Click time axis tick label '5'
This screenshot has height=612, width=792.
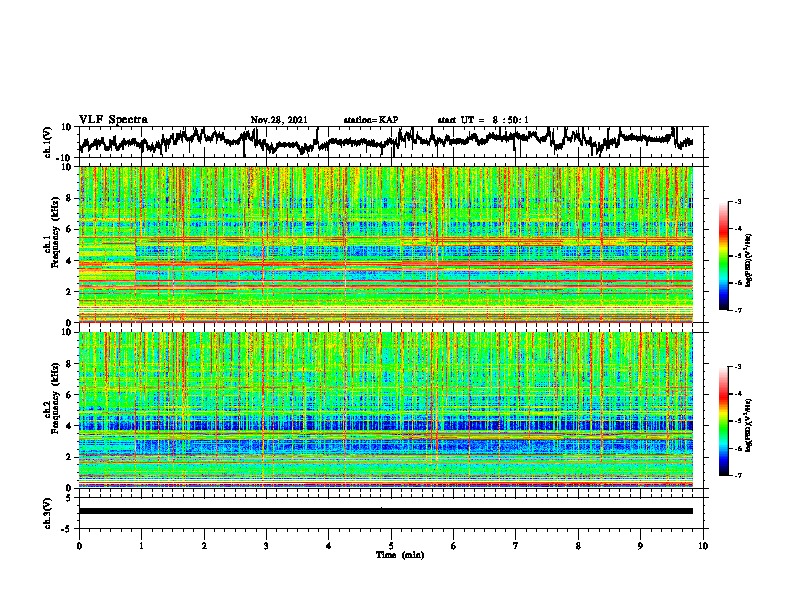click(391, 546)
